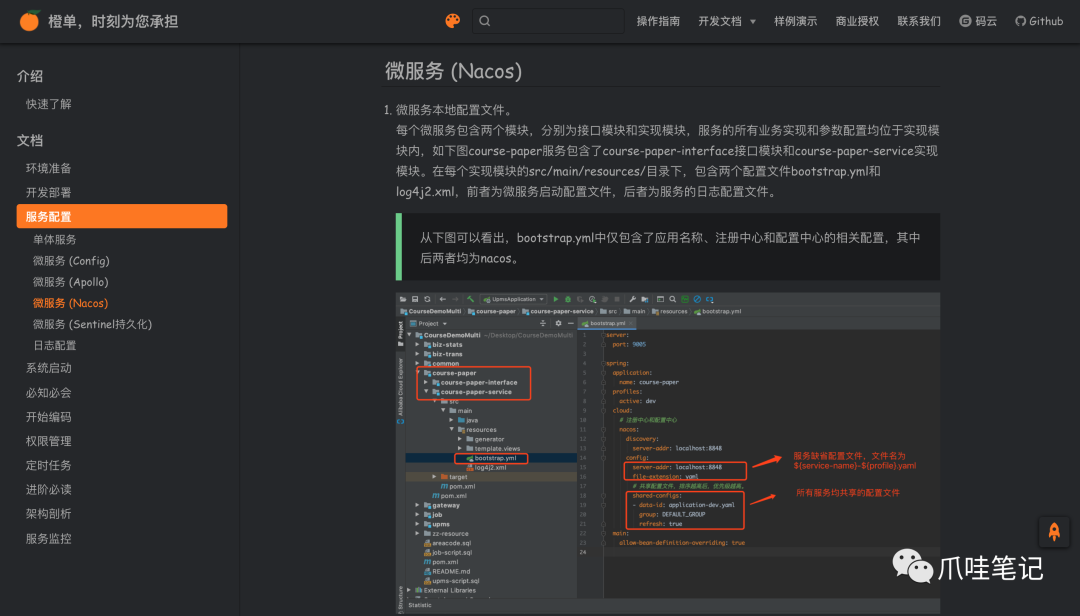Open the 联系我们 menu item
Screen dimensions: 1080x616
click(919, 21)
